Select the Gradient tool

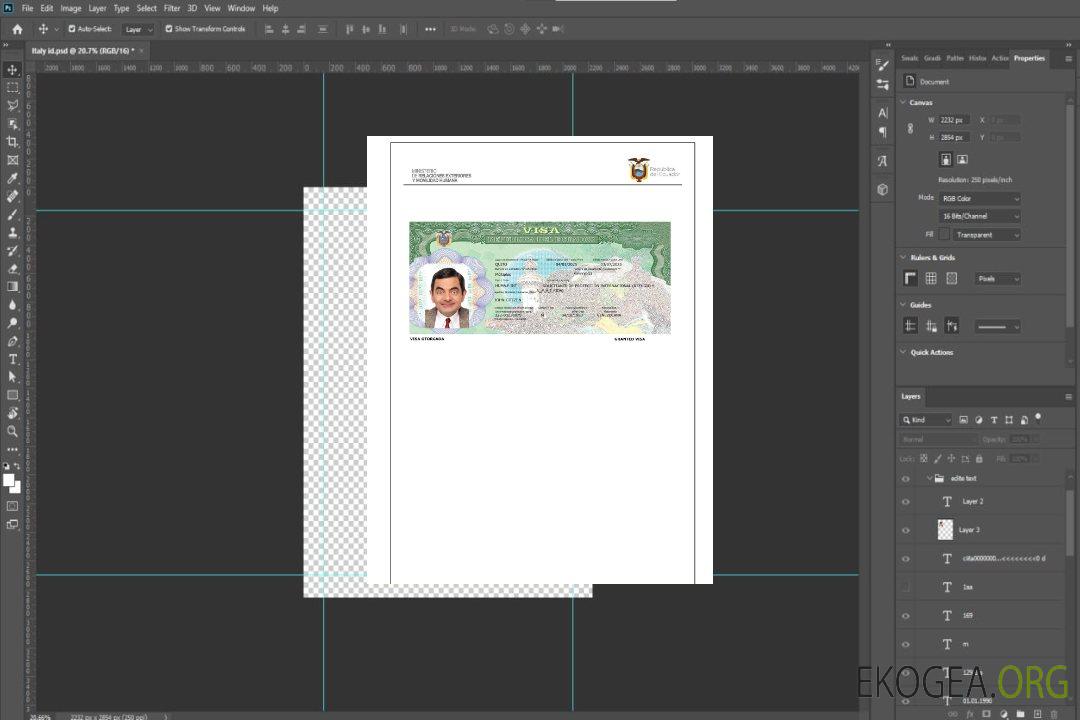[x=12, y=287]
